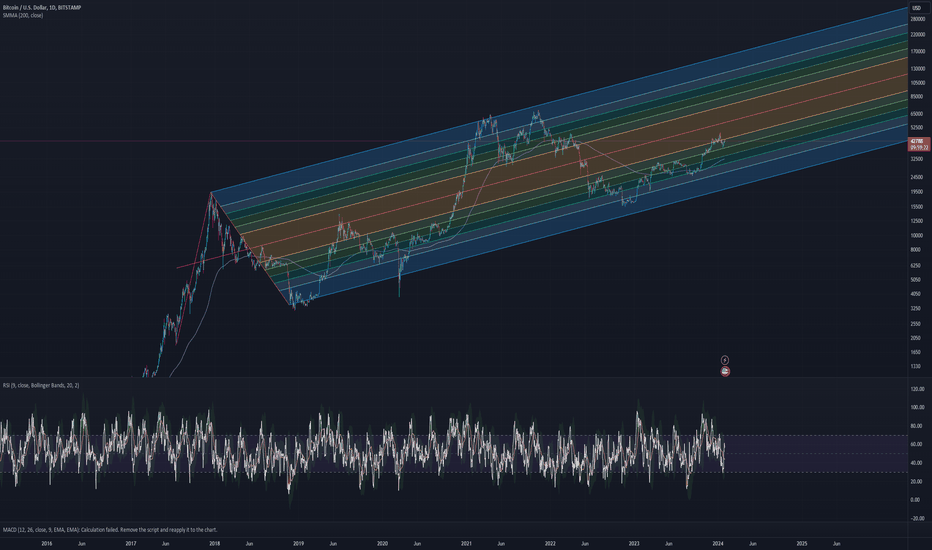The image size is (932, 550).
Task: Select the RSI Bollinger Bands indicator legend
Action: [41, 385]
